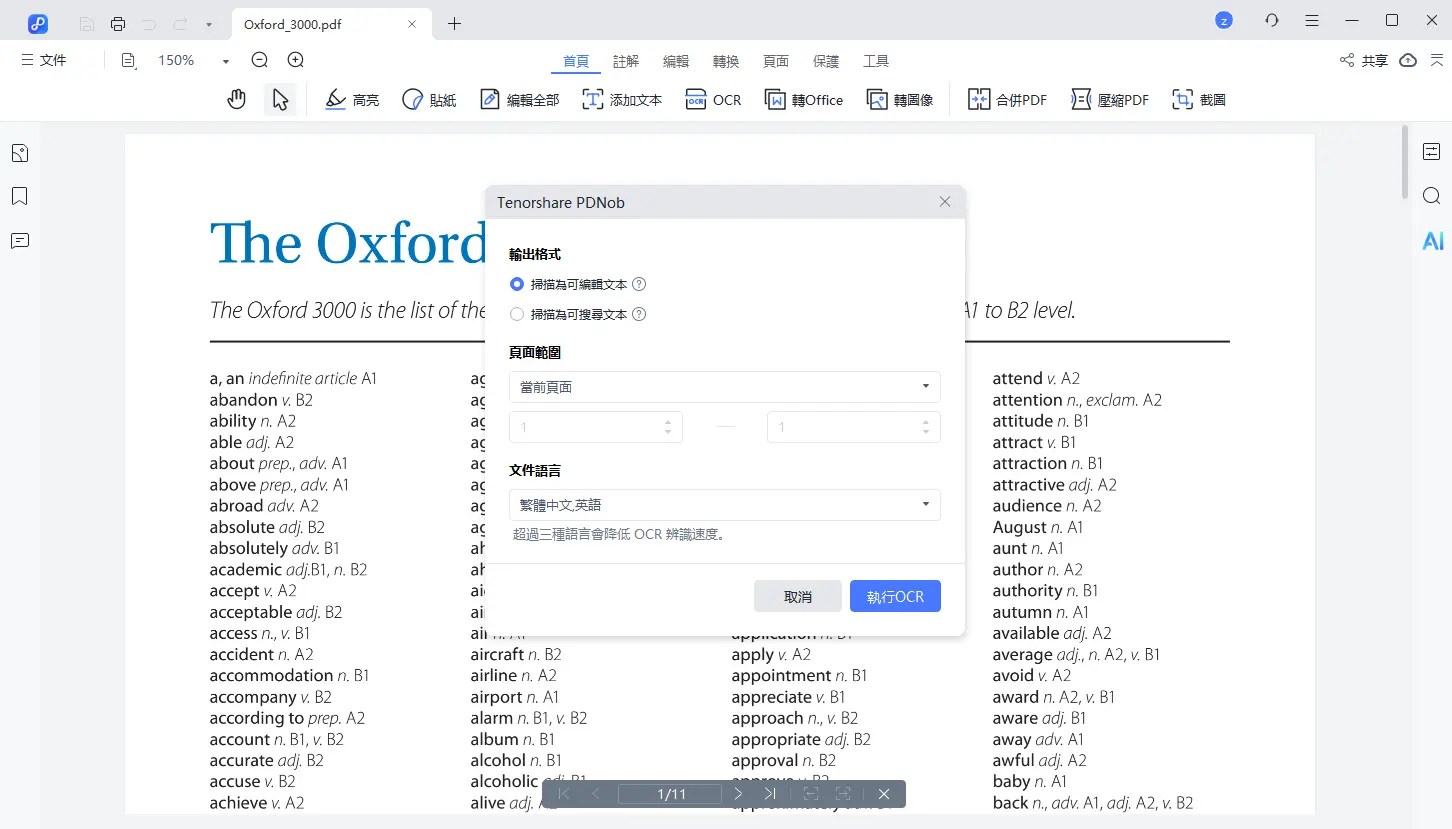Close the Tenorshare PDNob dialog
This screenshot has width=1452, height=829.
[945, 202]
